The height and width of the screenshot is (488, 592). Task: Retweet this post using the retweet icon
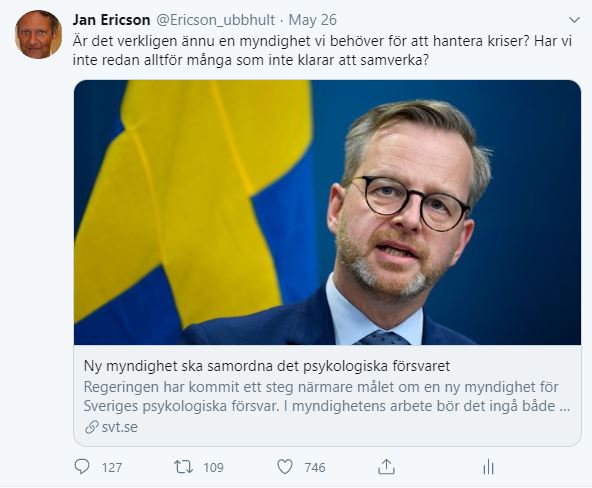[183, 467]
